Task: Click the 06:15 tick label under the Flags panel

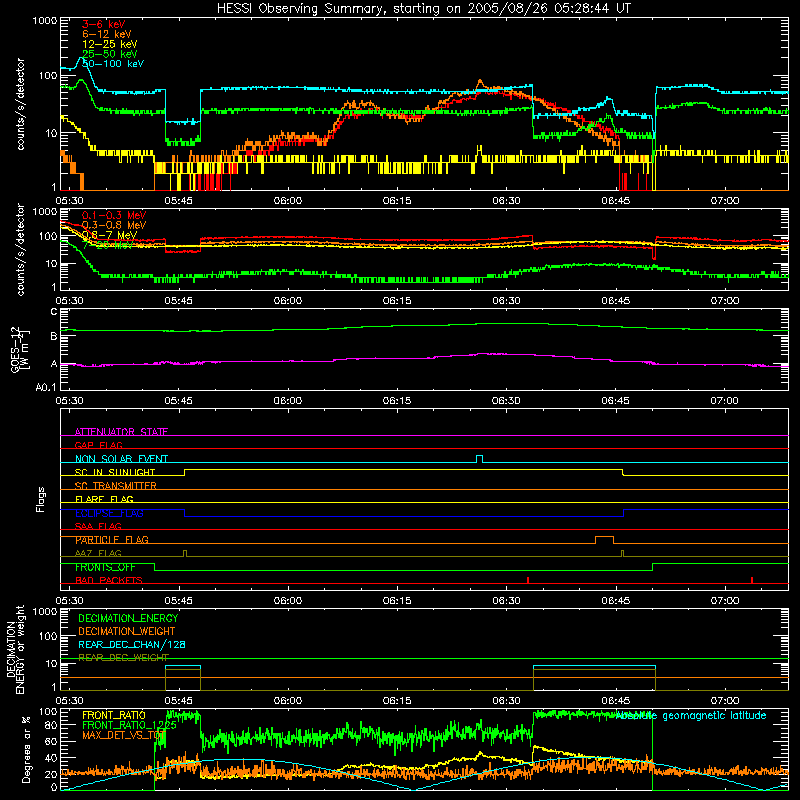Action: (x=397, y=601)
